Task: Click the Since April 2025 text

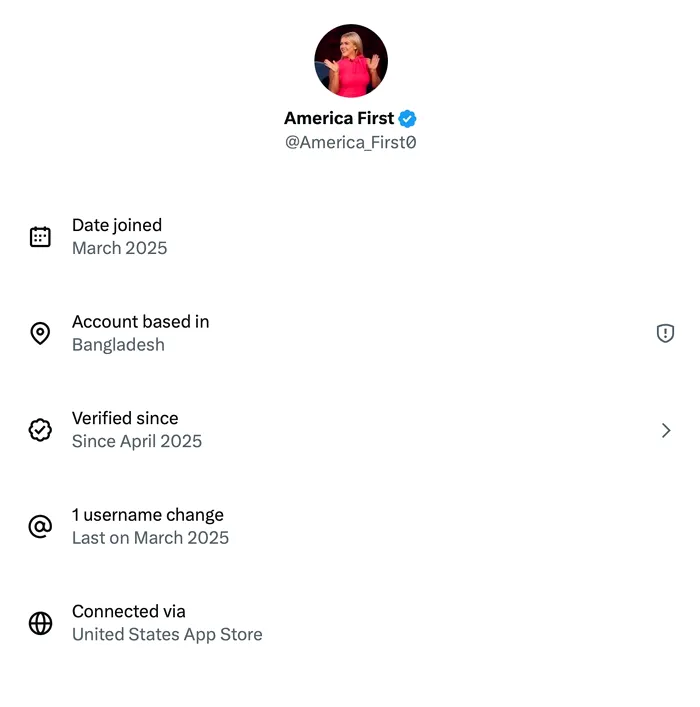Action: click(137, 441)
